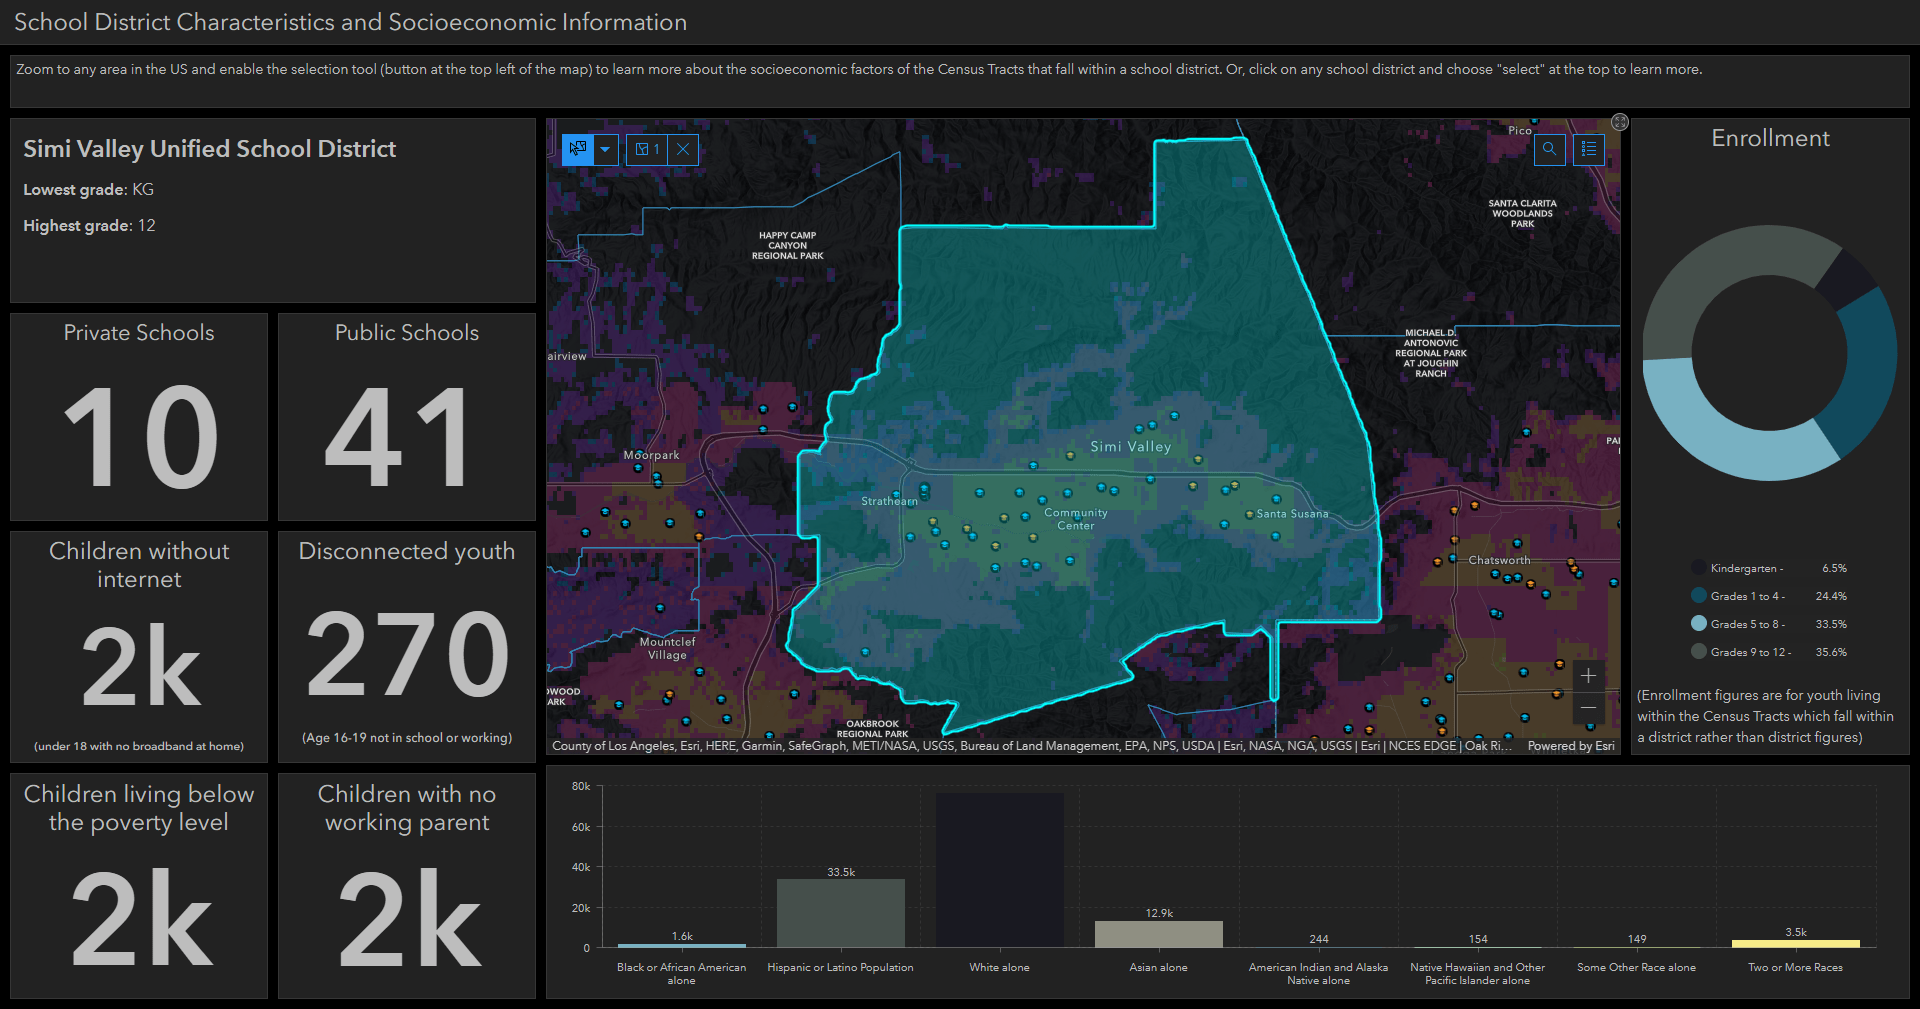
Task: Click the Powered by Esri attribution link
Action: pos(1571,746)
